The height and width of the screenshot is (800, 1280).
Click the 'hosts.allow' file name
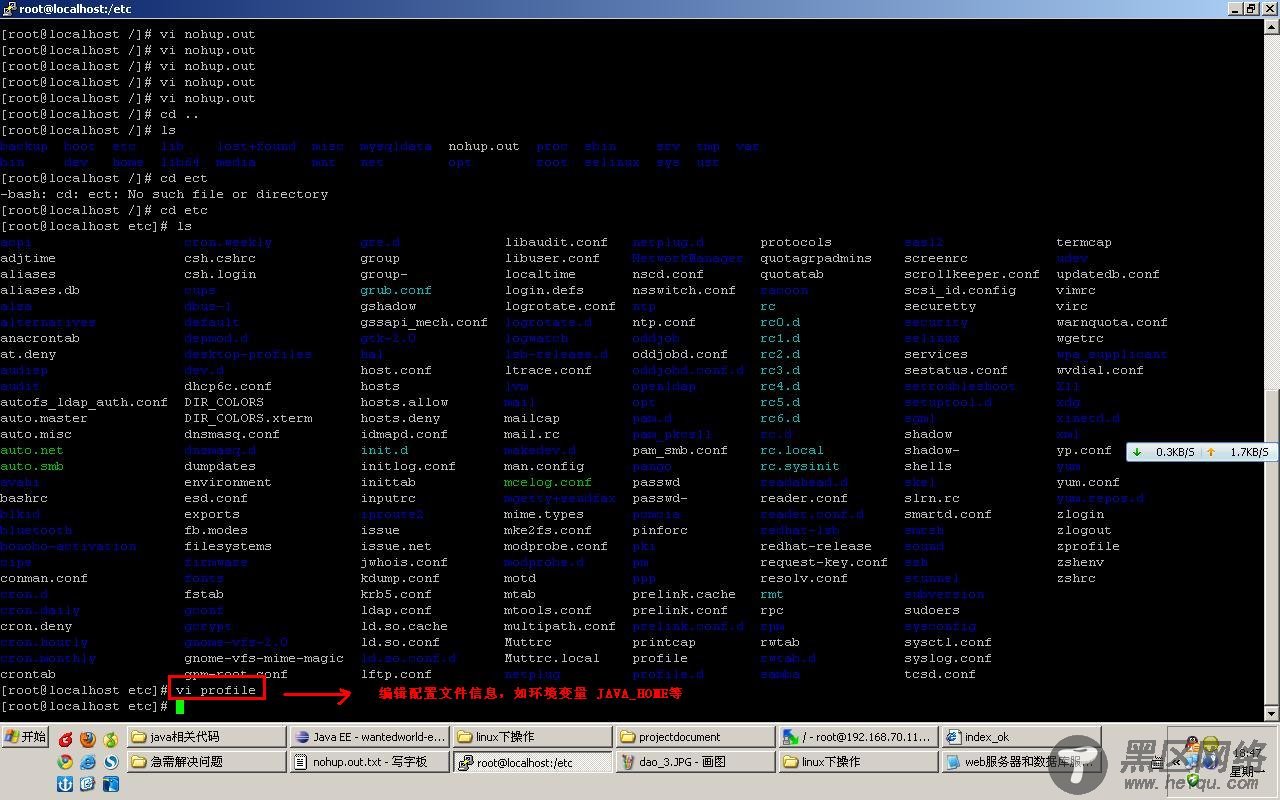click(x=404, y=402)
